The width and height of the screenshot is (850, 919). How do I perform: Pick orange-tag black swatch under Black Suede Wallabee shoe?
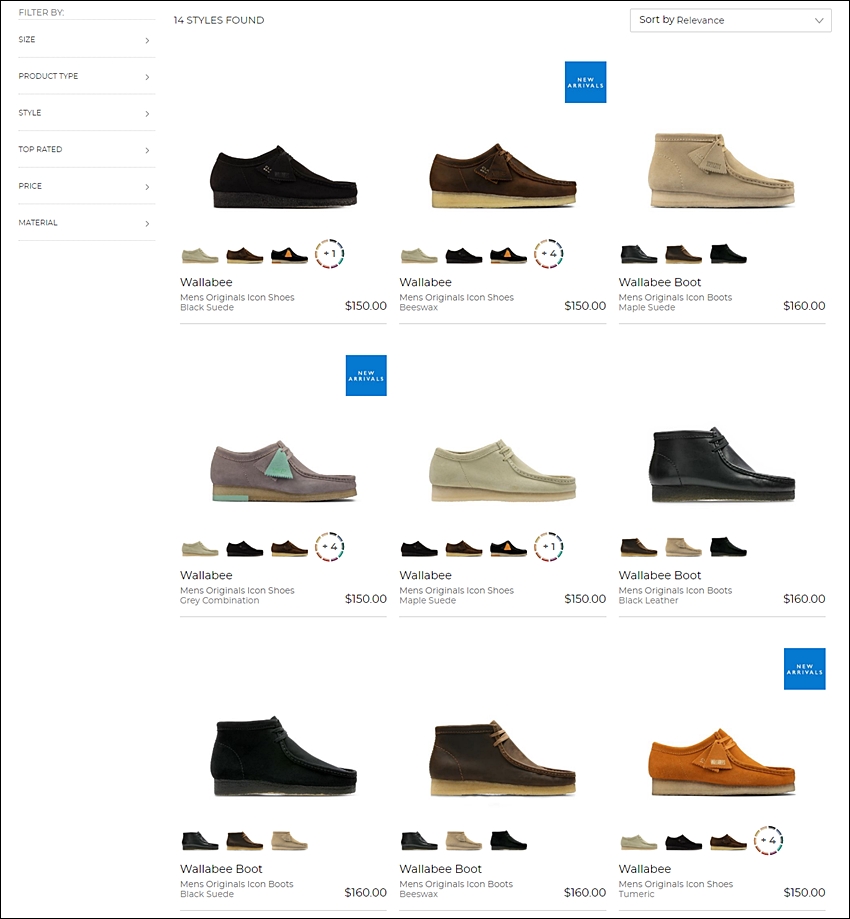pyautogui.click(x=290, y=256)
